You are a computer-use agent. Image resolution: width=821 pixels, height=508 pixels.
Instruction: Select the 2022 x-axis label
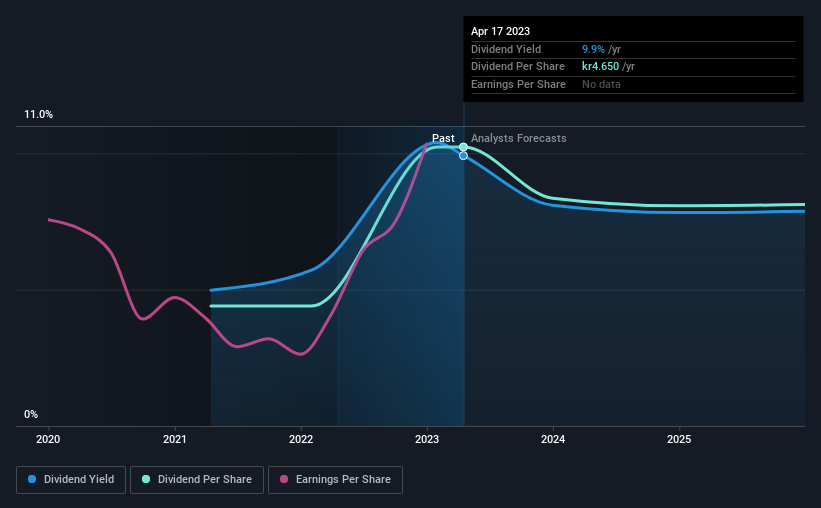click(301, 439)
